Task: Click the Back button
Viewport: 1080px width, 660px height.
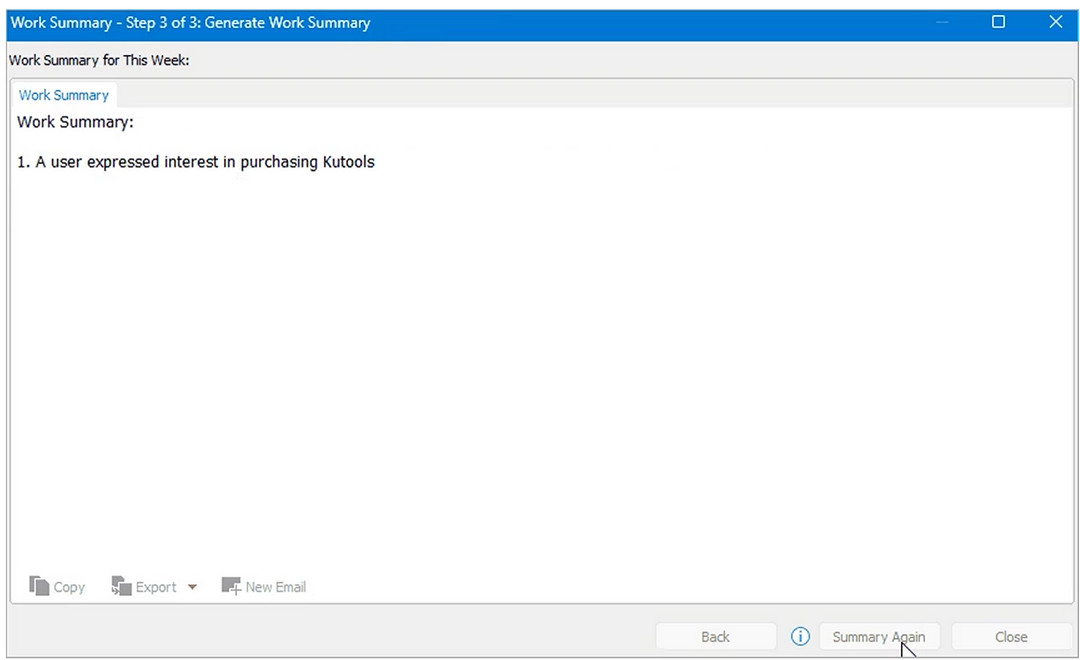Action: (715, 636)
